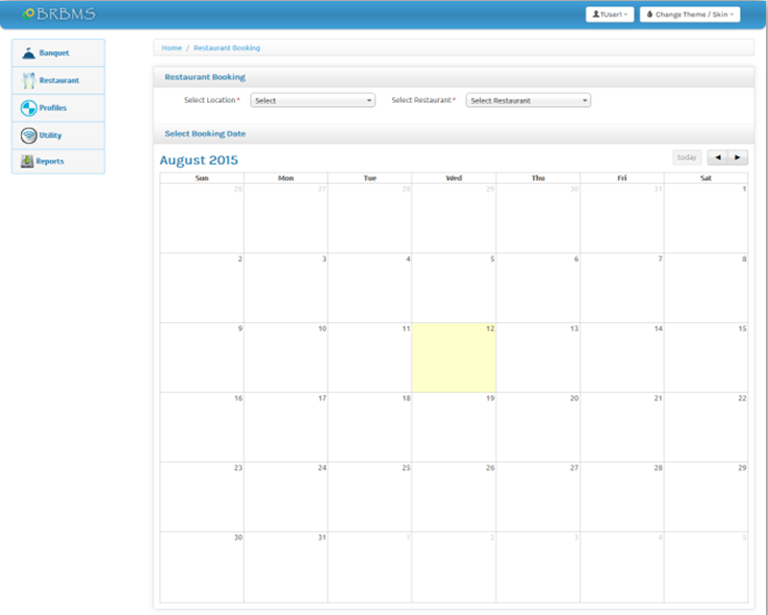Open the Banquet menu item

tap(54, 53)
